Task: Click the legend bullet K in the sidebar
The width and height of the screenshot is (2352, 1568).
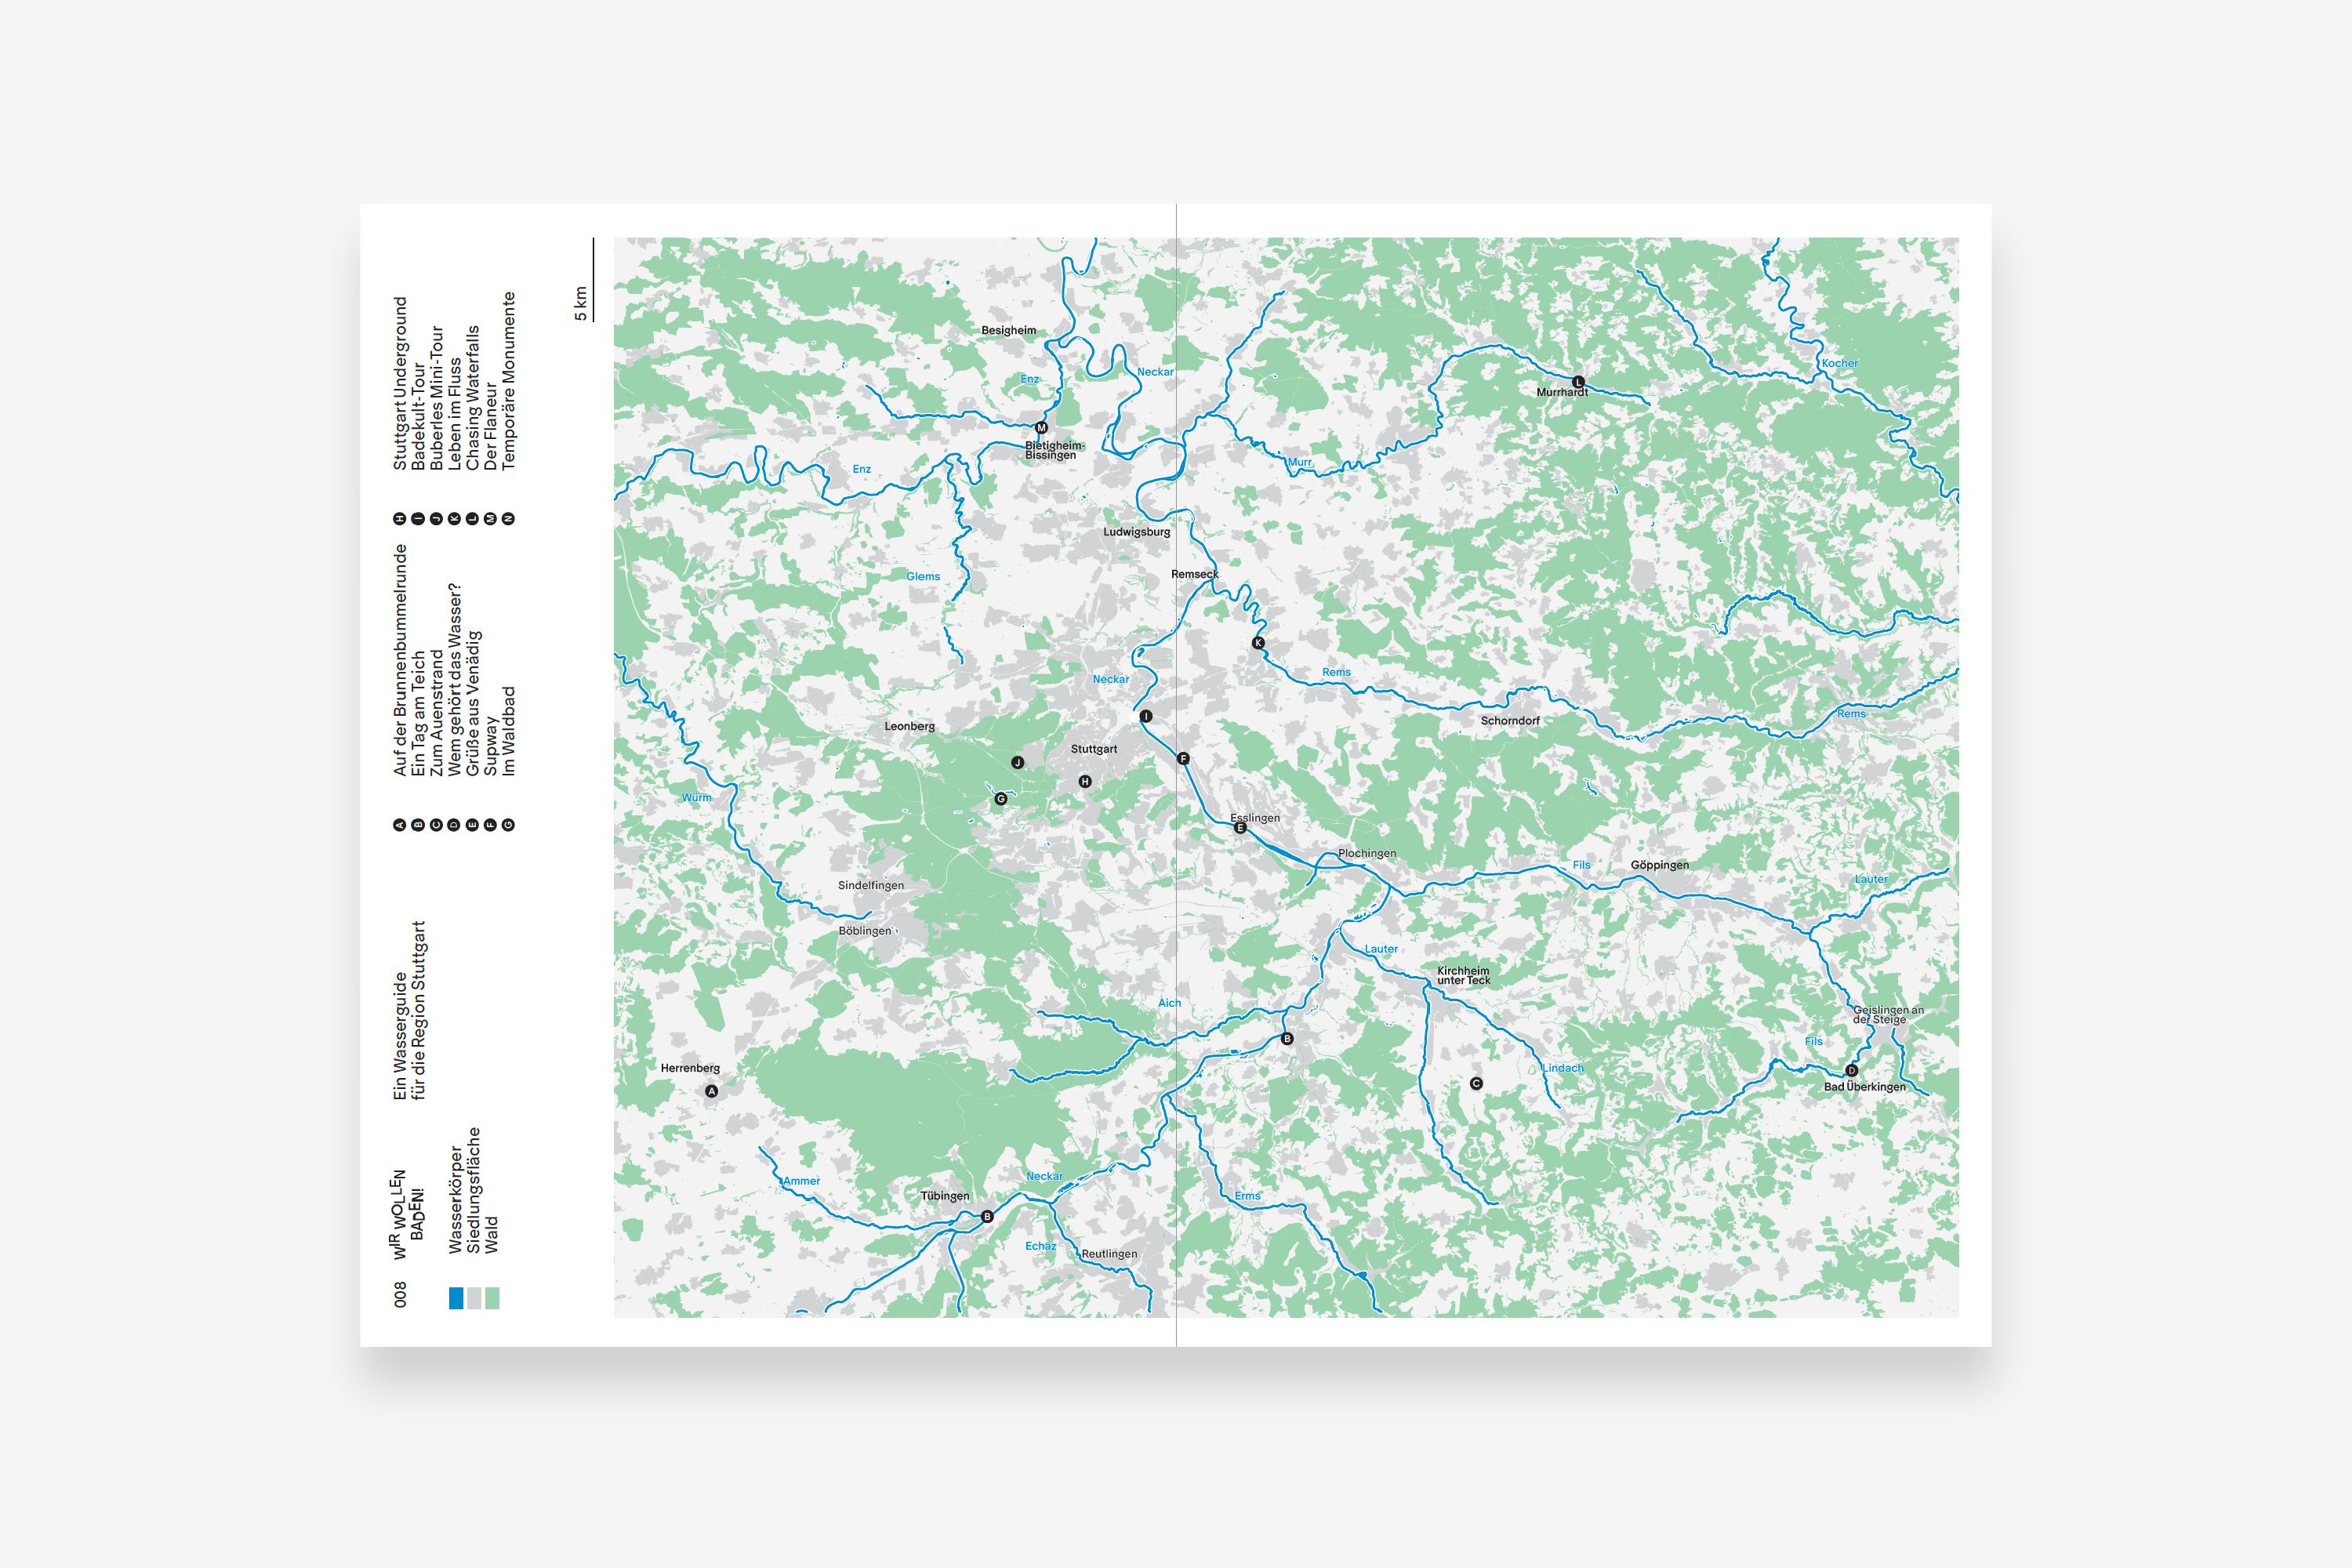Action: tap(454, 519)
